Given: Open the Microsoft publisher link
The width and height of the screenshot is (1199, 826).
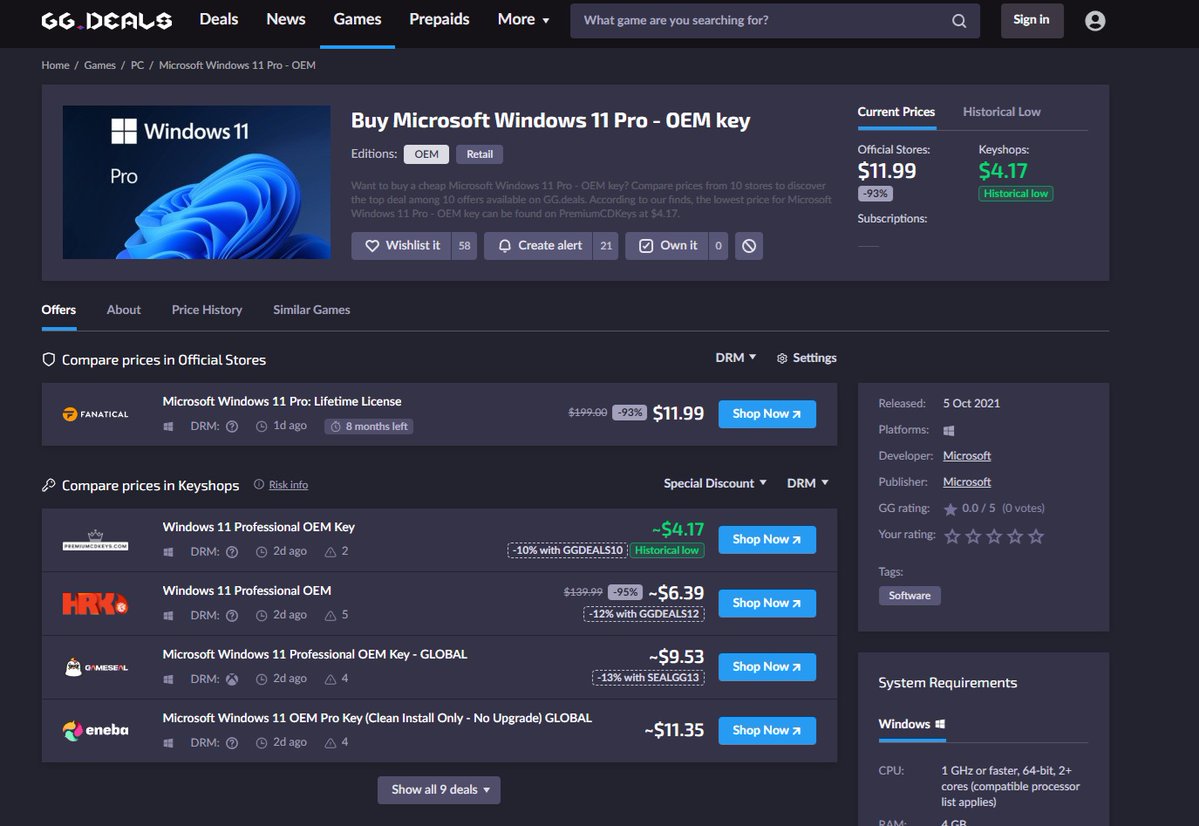Looking at the screenshot, I should pos(967,482).
